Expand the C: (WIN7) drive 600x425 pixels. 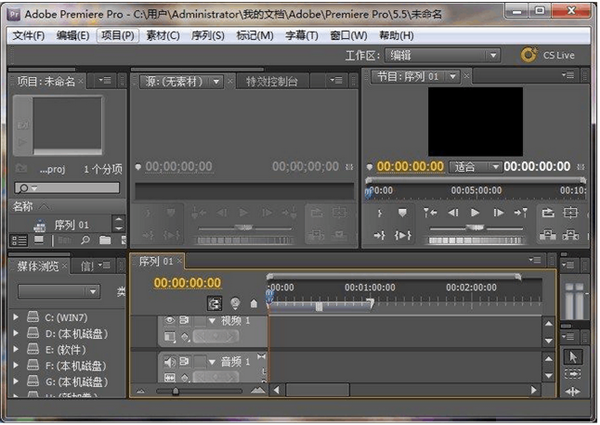tap(16, 317)
